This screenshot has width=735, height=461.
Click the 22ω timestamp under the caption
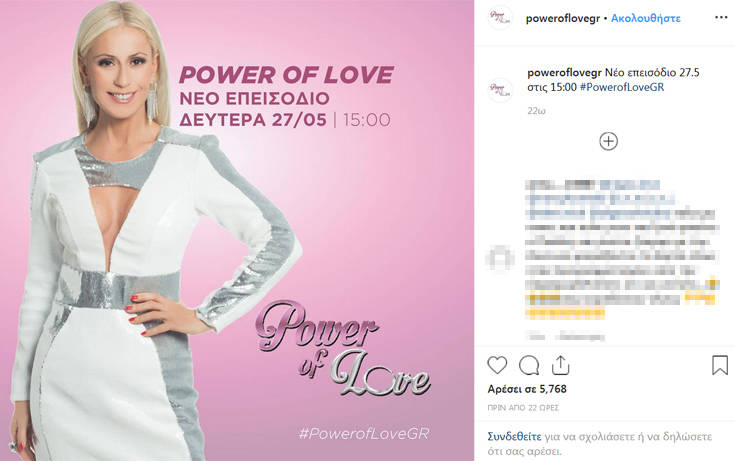click(536, 111)
